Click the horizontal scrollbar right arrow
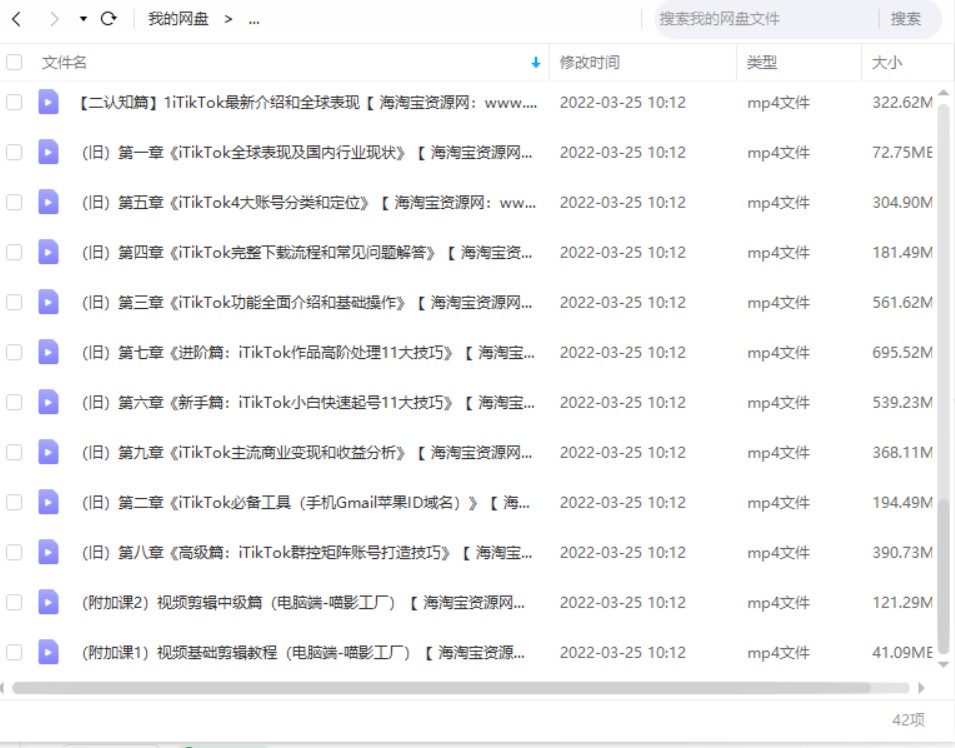 pos(921,688)
